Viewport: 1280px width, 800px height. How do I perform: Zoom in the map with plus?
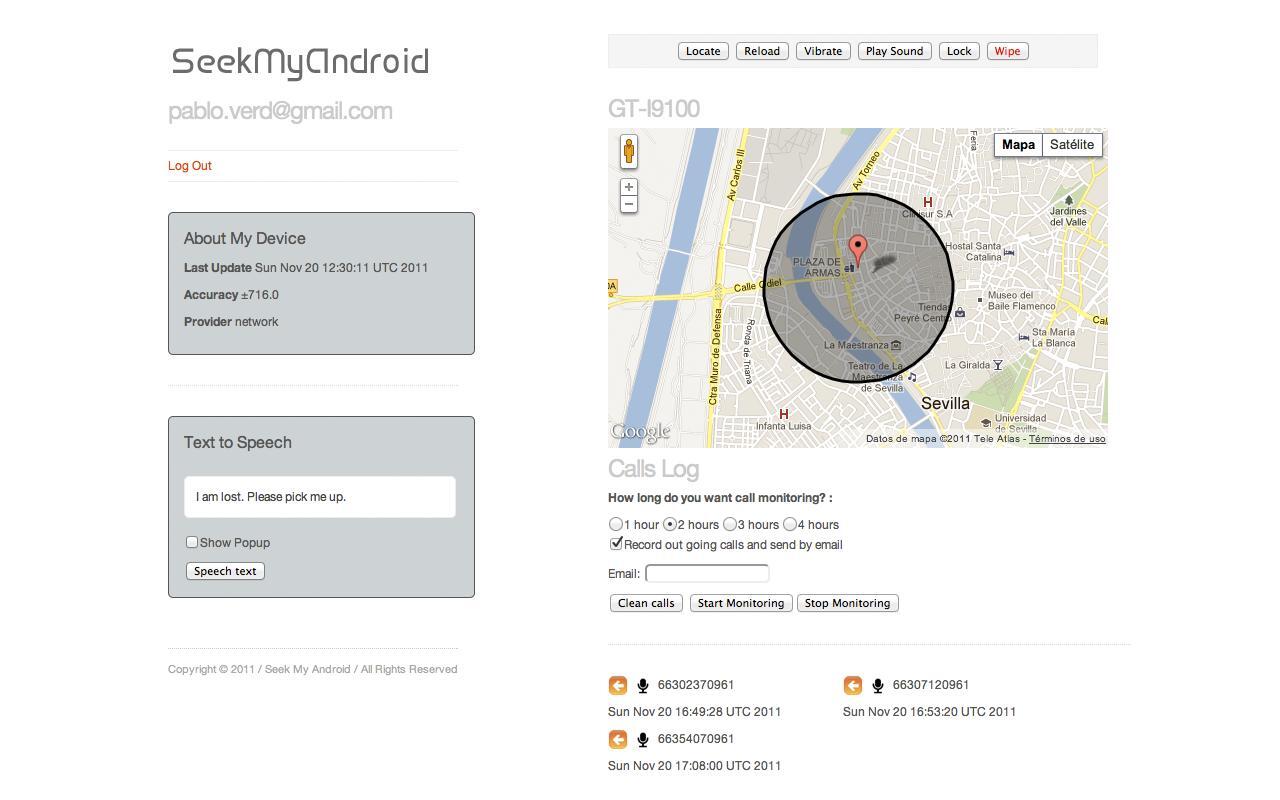click(x=628, y=187)
